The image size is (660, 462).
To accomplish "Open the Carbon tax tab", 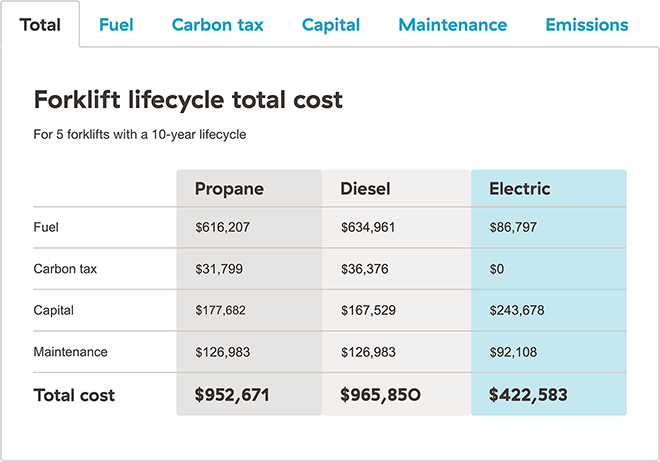I will click(x=217, y=25).
